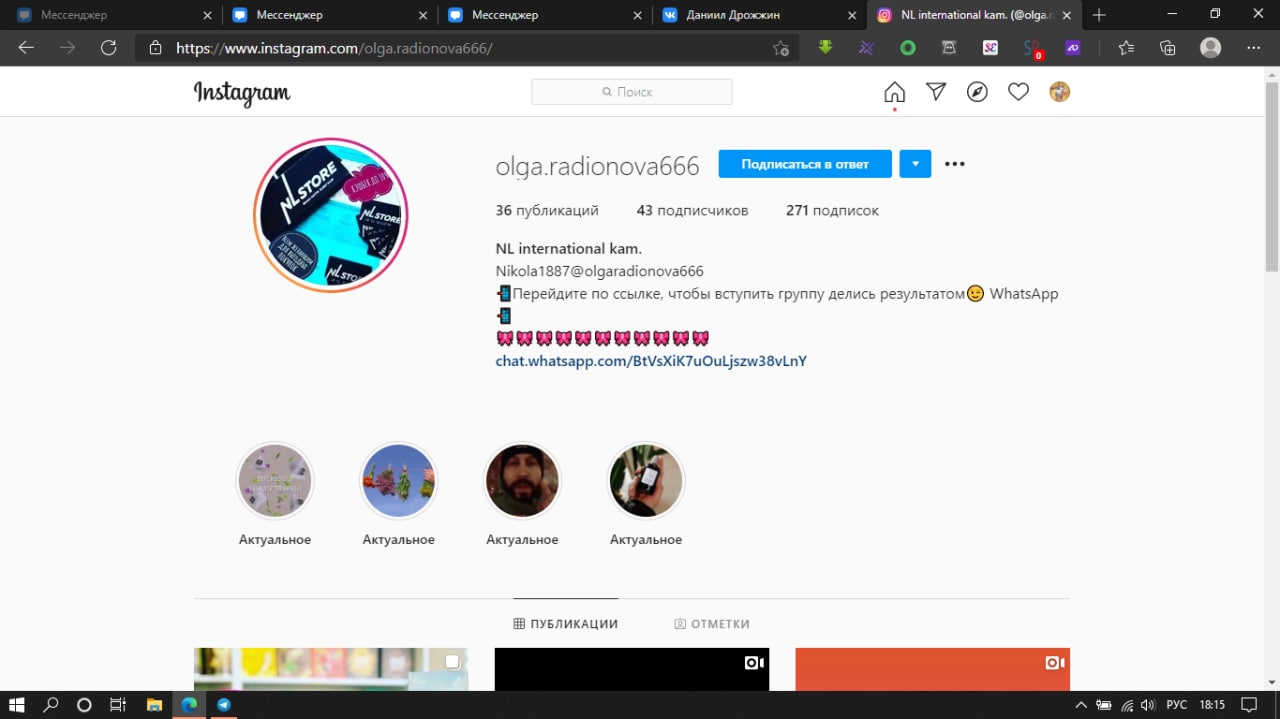The height and width of the screenshot is (719, 1280).
Task: Click page vertical scrollbar
Action: 1272,177
